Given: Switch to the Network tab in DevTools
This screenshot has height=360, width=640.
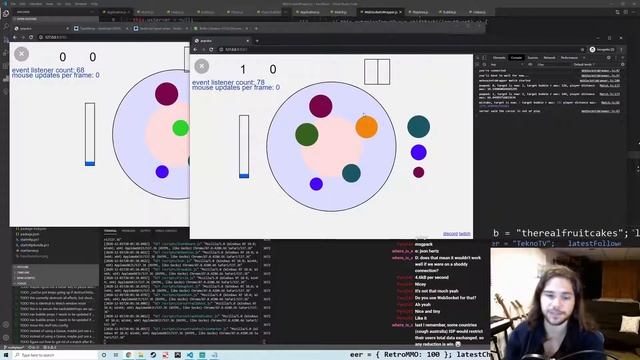Looking at the screenshot, I should [x=549, y=58].
